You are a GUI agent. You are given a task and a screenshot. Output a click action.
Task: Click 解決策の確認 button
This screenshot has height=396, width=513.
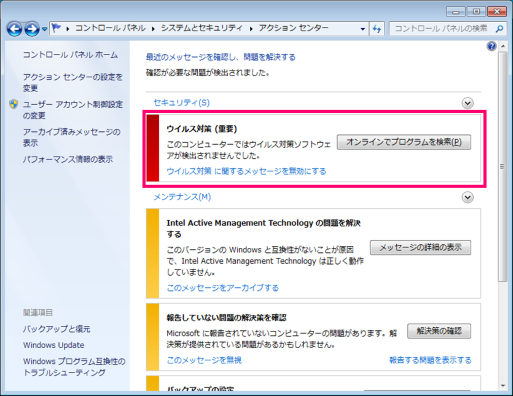click(439, 331)
